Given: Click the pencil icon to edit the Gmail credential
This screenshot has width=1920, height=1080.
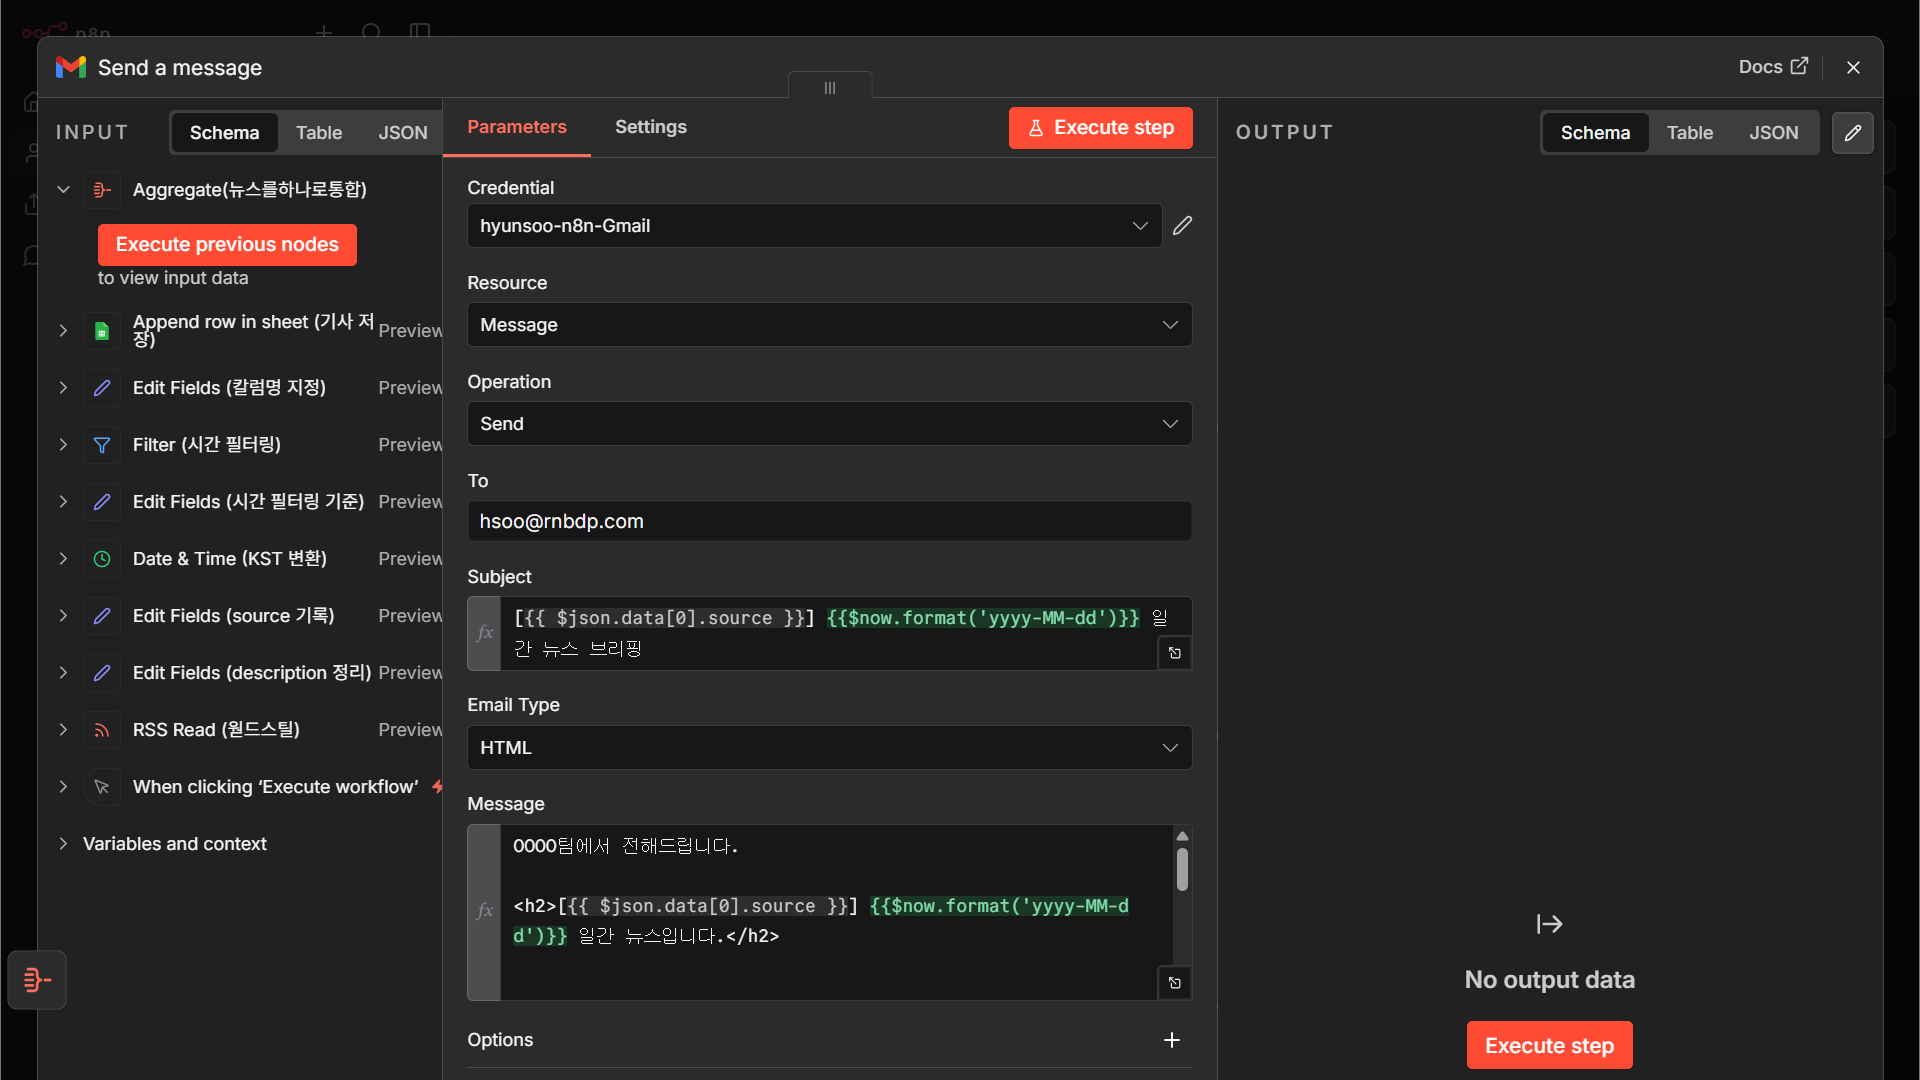Looking at the screenshot, I should tap(1182, 226).
